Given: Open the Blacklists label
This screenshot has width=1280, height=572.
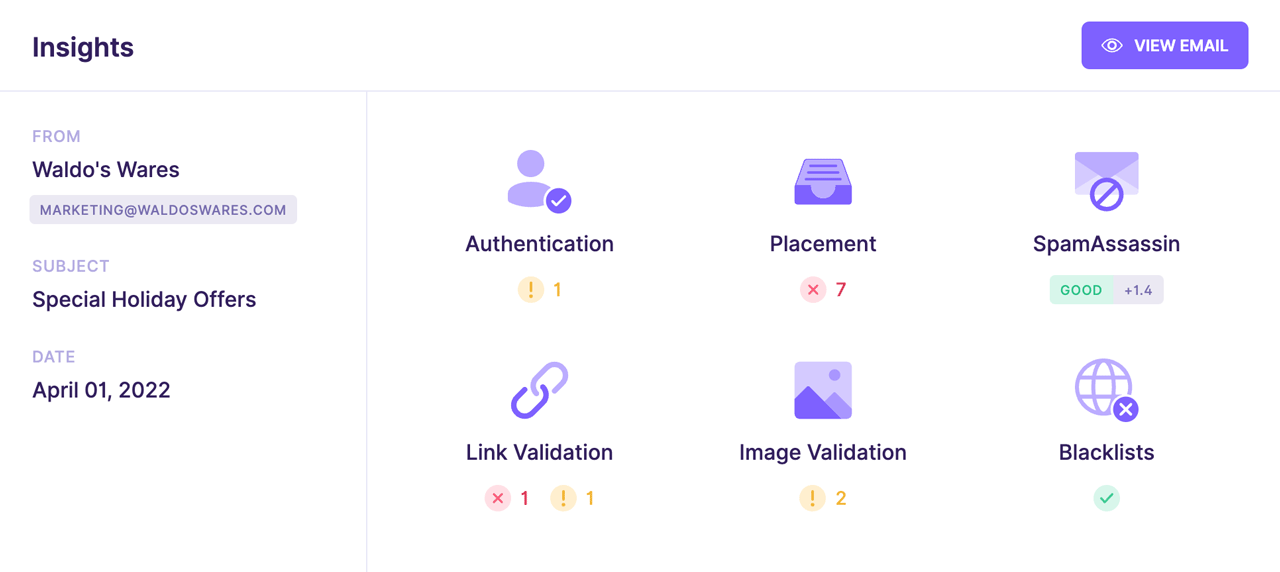Looking at the screenshot, I should coord(1106,452).
